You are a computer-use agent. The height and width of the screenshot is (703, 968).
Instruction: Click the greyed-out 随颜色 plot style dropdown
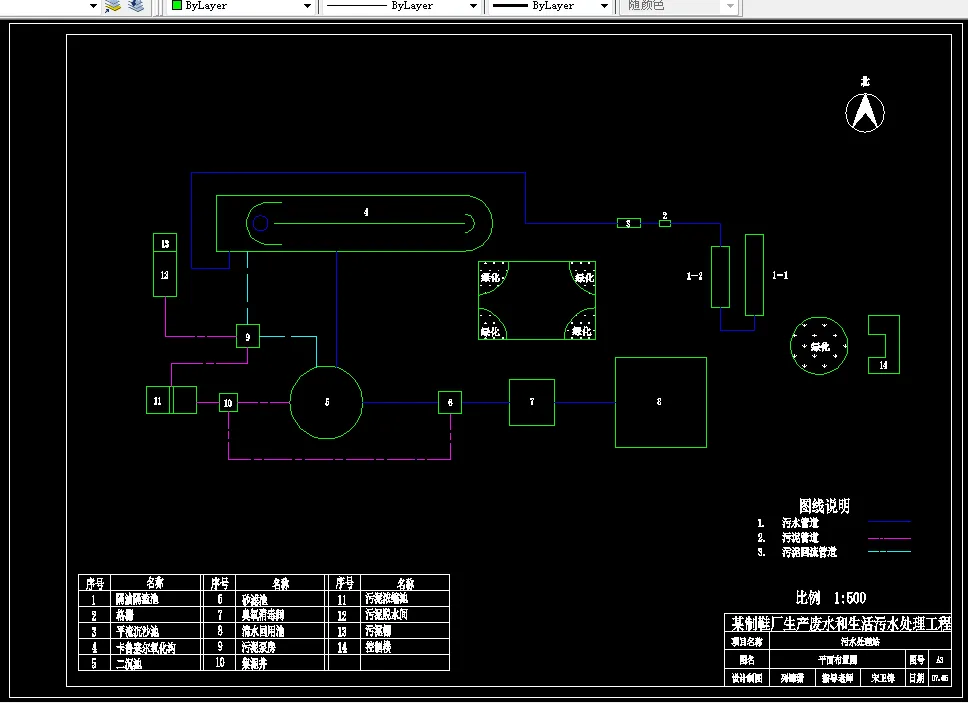(x=679, y=6)
